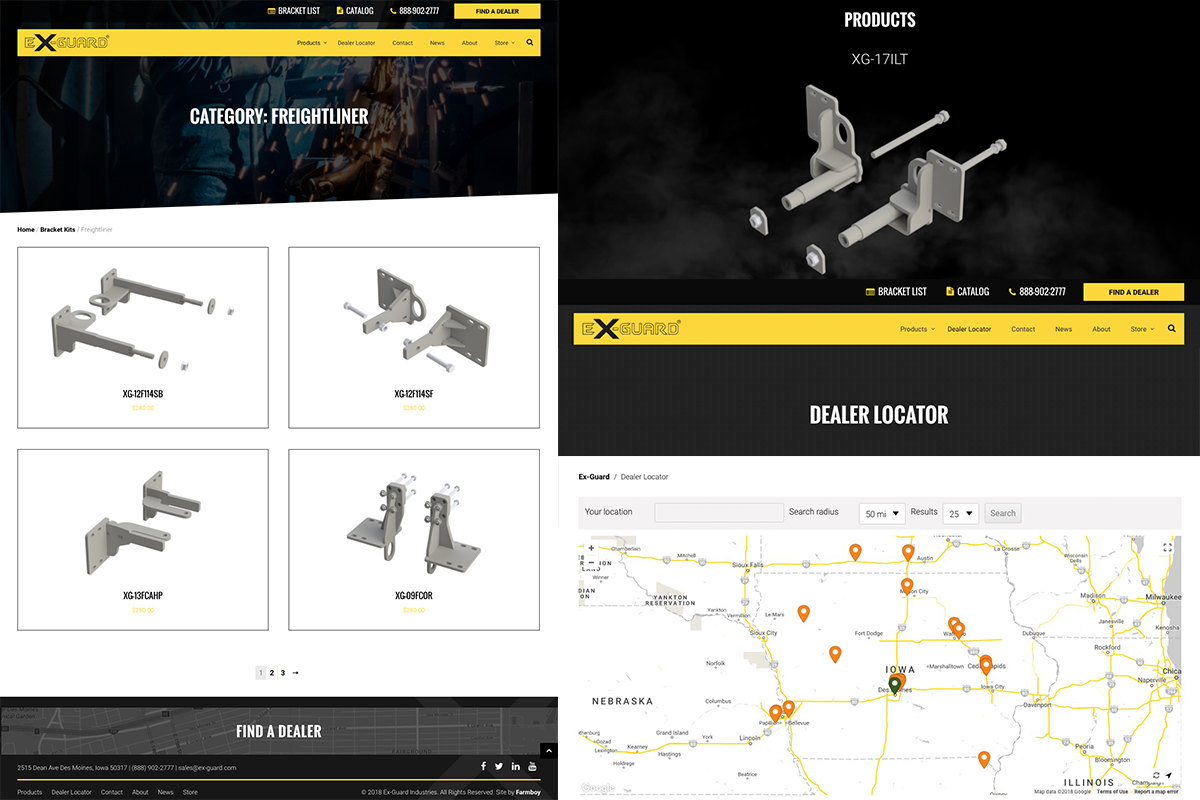The width and height of the screenshot is (1200, 800).
Task: Open the XG-09FCOR product card
Action: (x=414, y=540)
